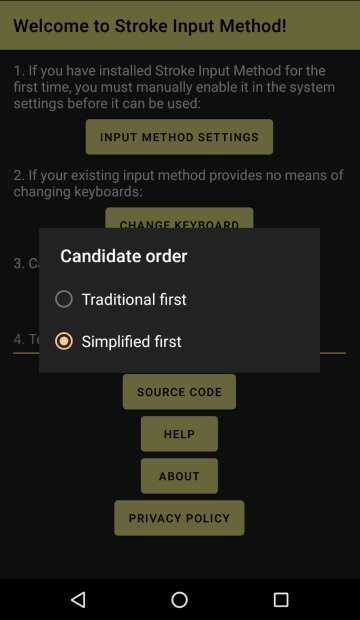Open the Source Code link button

pyautogui.click(x=179, y=392)
